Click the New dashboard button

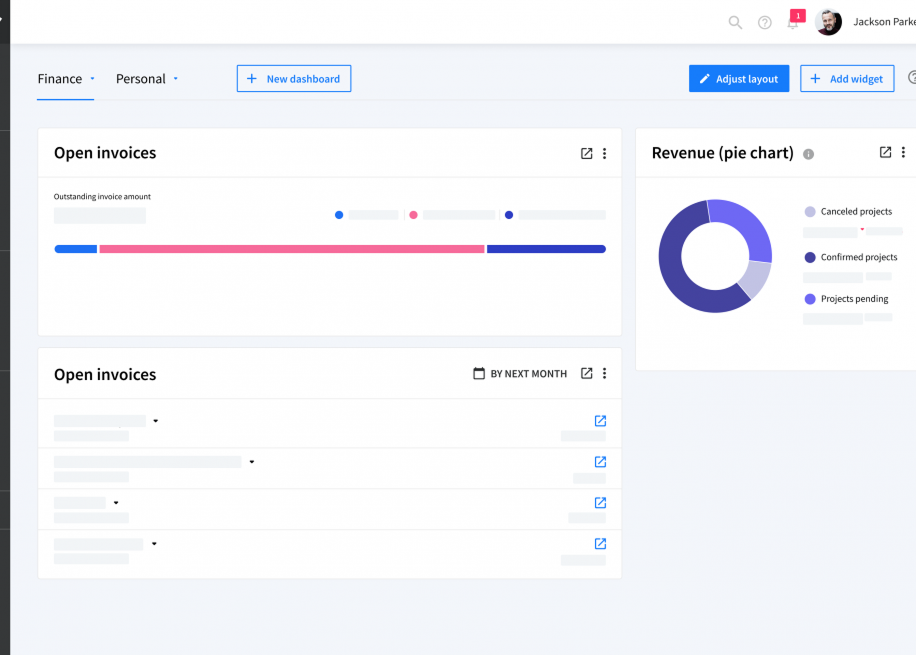[294, 78]
